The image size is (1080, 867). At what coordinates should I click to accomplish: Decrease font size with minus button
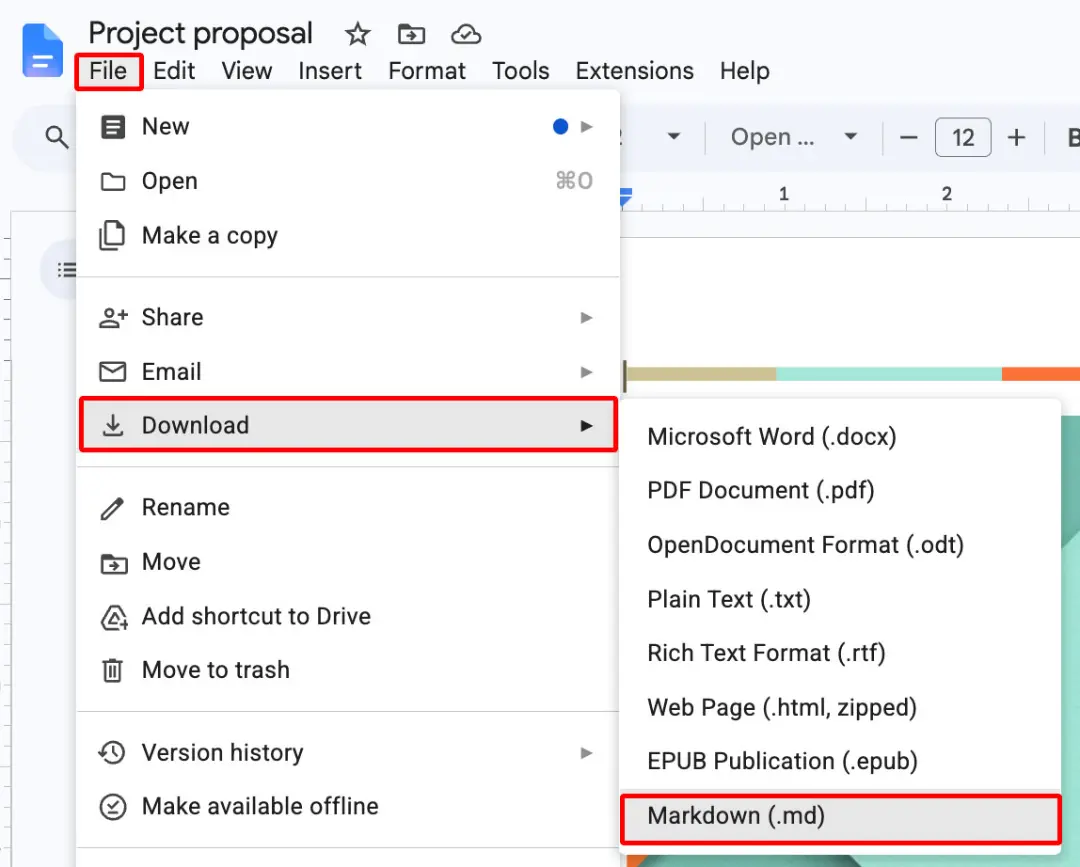(908, 138)
